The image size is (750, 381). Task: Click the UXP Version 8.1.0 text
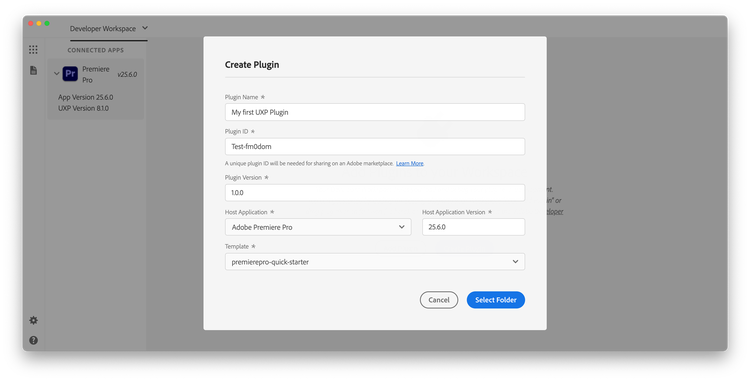pyautogui.click(x=83, y=108)
